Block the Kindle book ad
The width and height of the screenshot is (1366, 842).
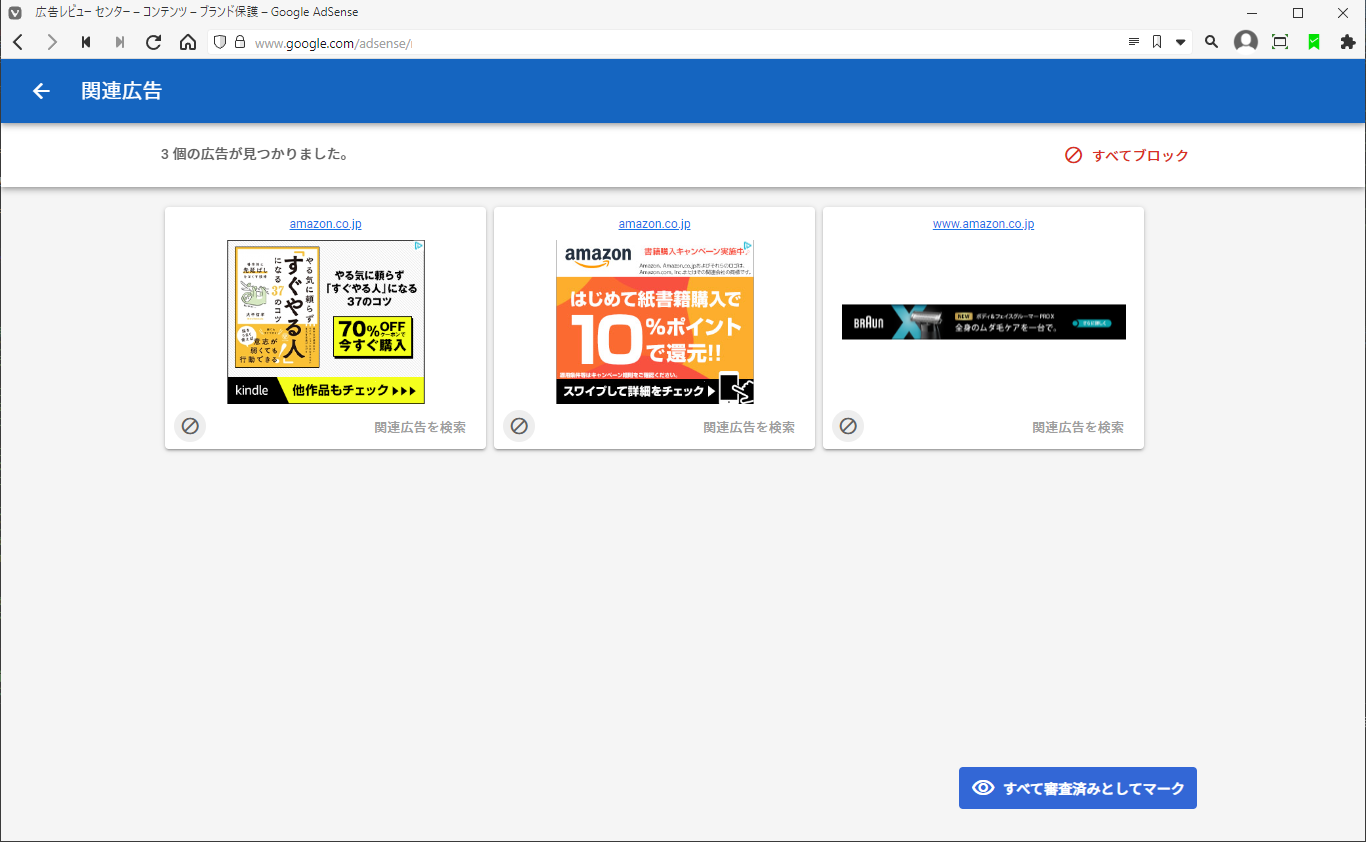pos(190,426)
